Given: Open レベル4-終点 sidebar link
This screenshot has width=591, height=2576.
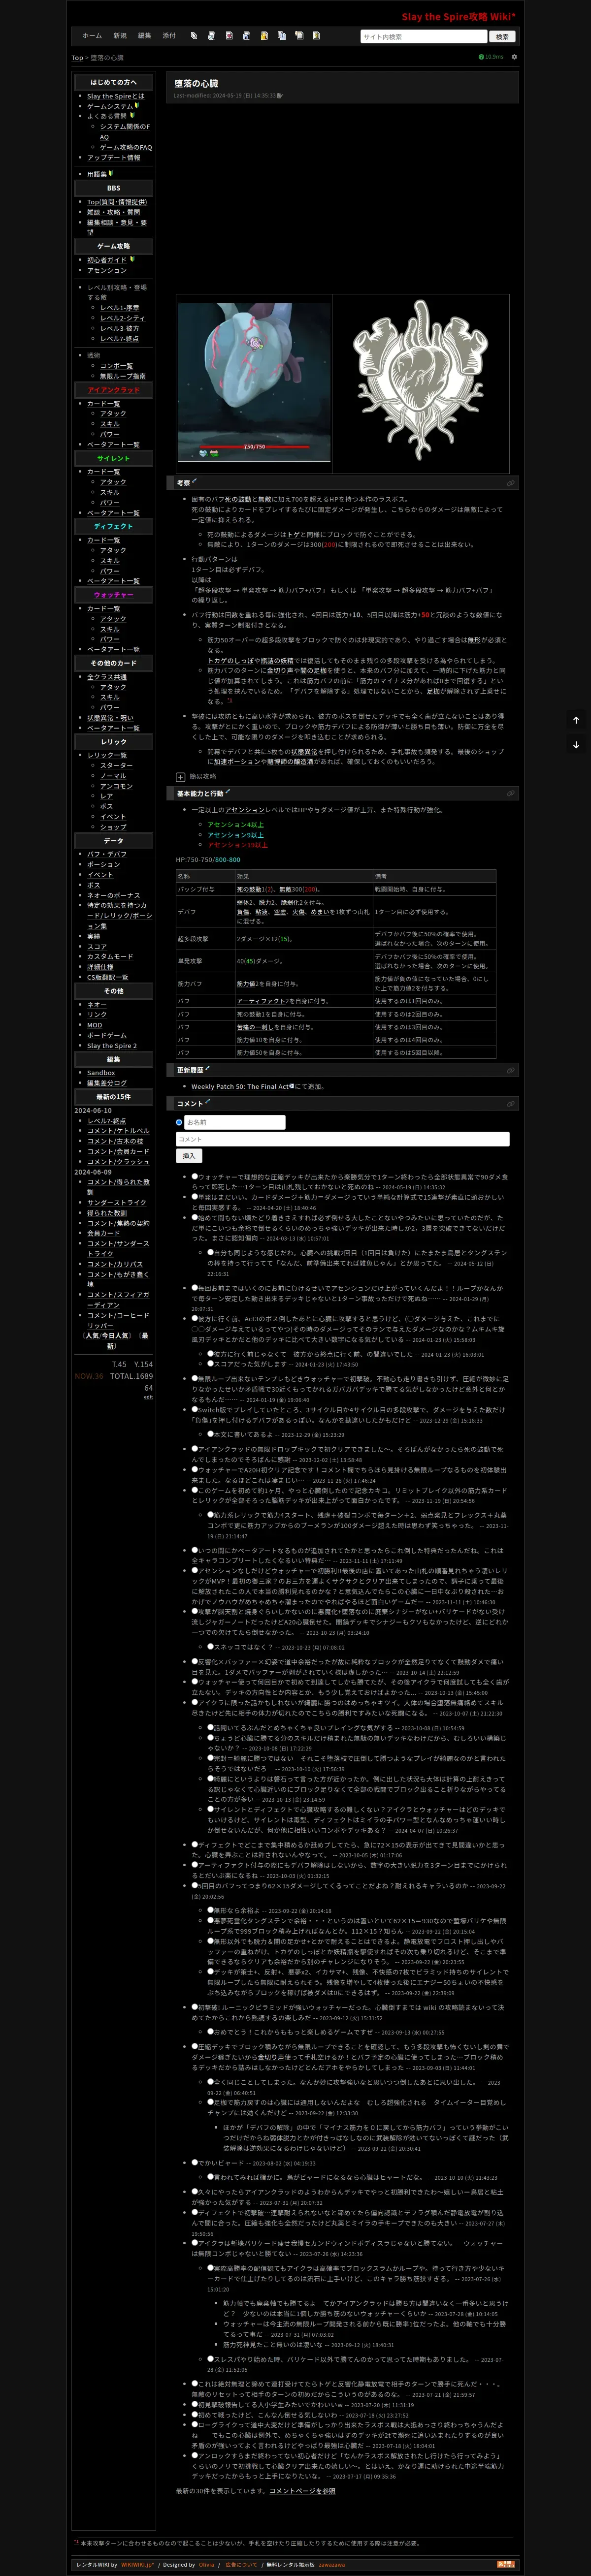Looking at the screenshot, I should (x=119, y=338).
